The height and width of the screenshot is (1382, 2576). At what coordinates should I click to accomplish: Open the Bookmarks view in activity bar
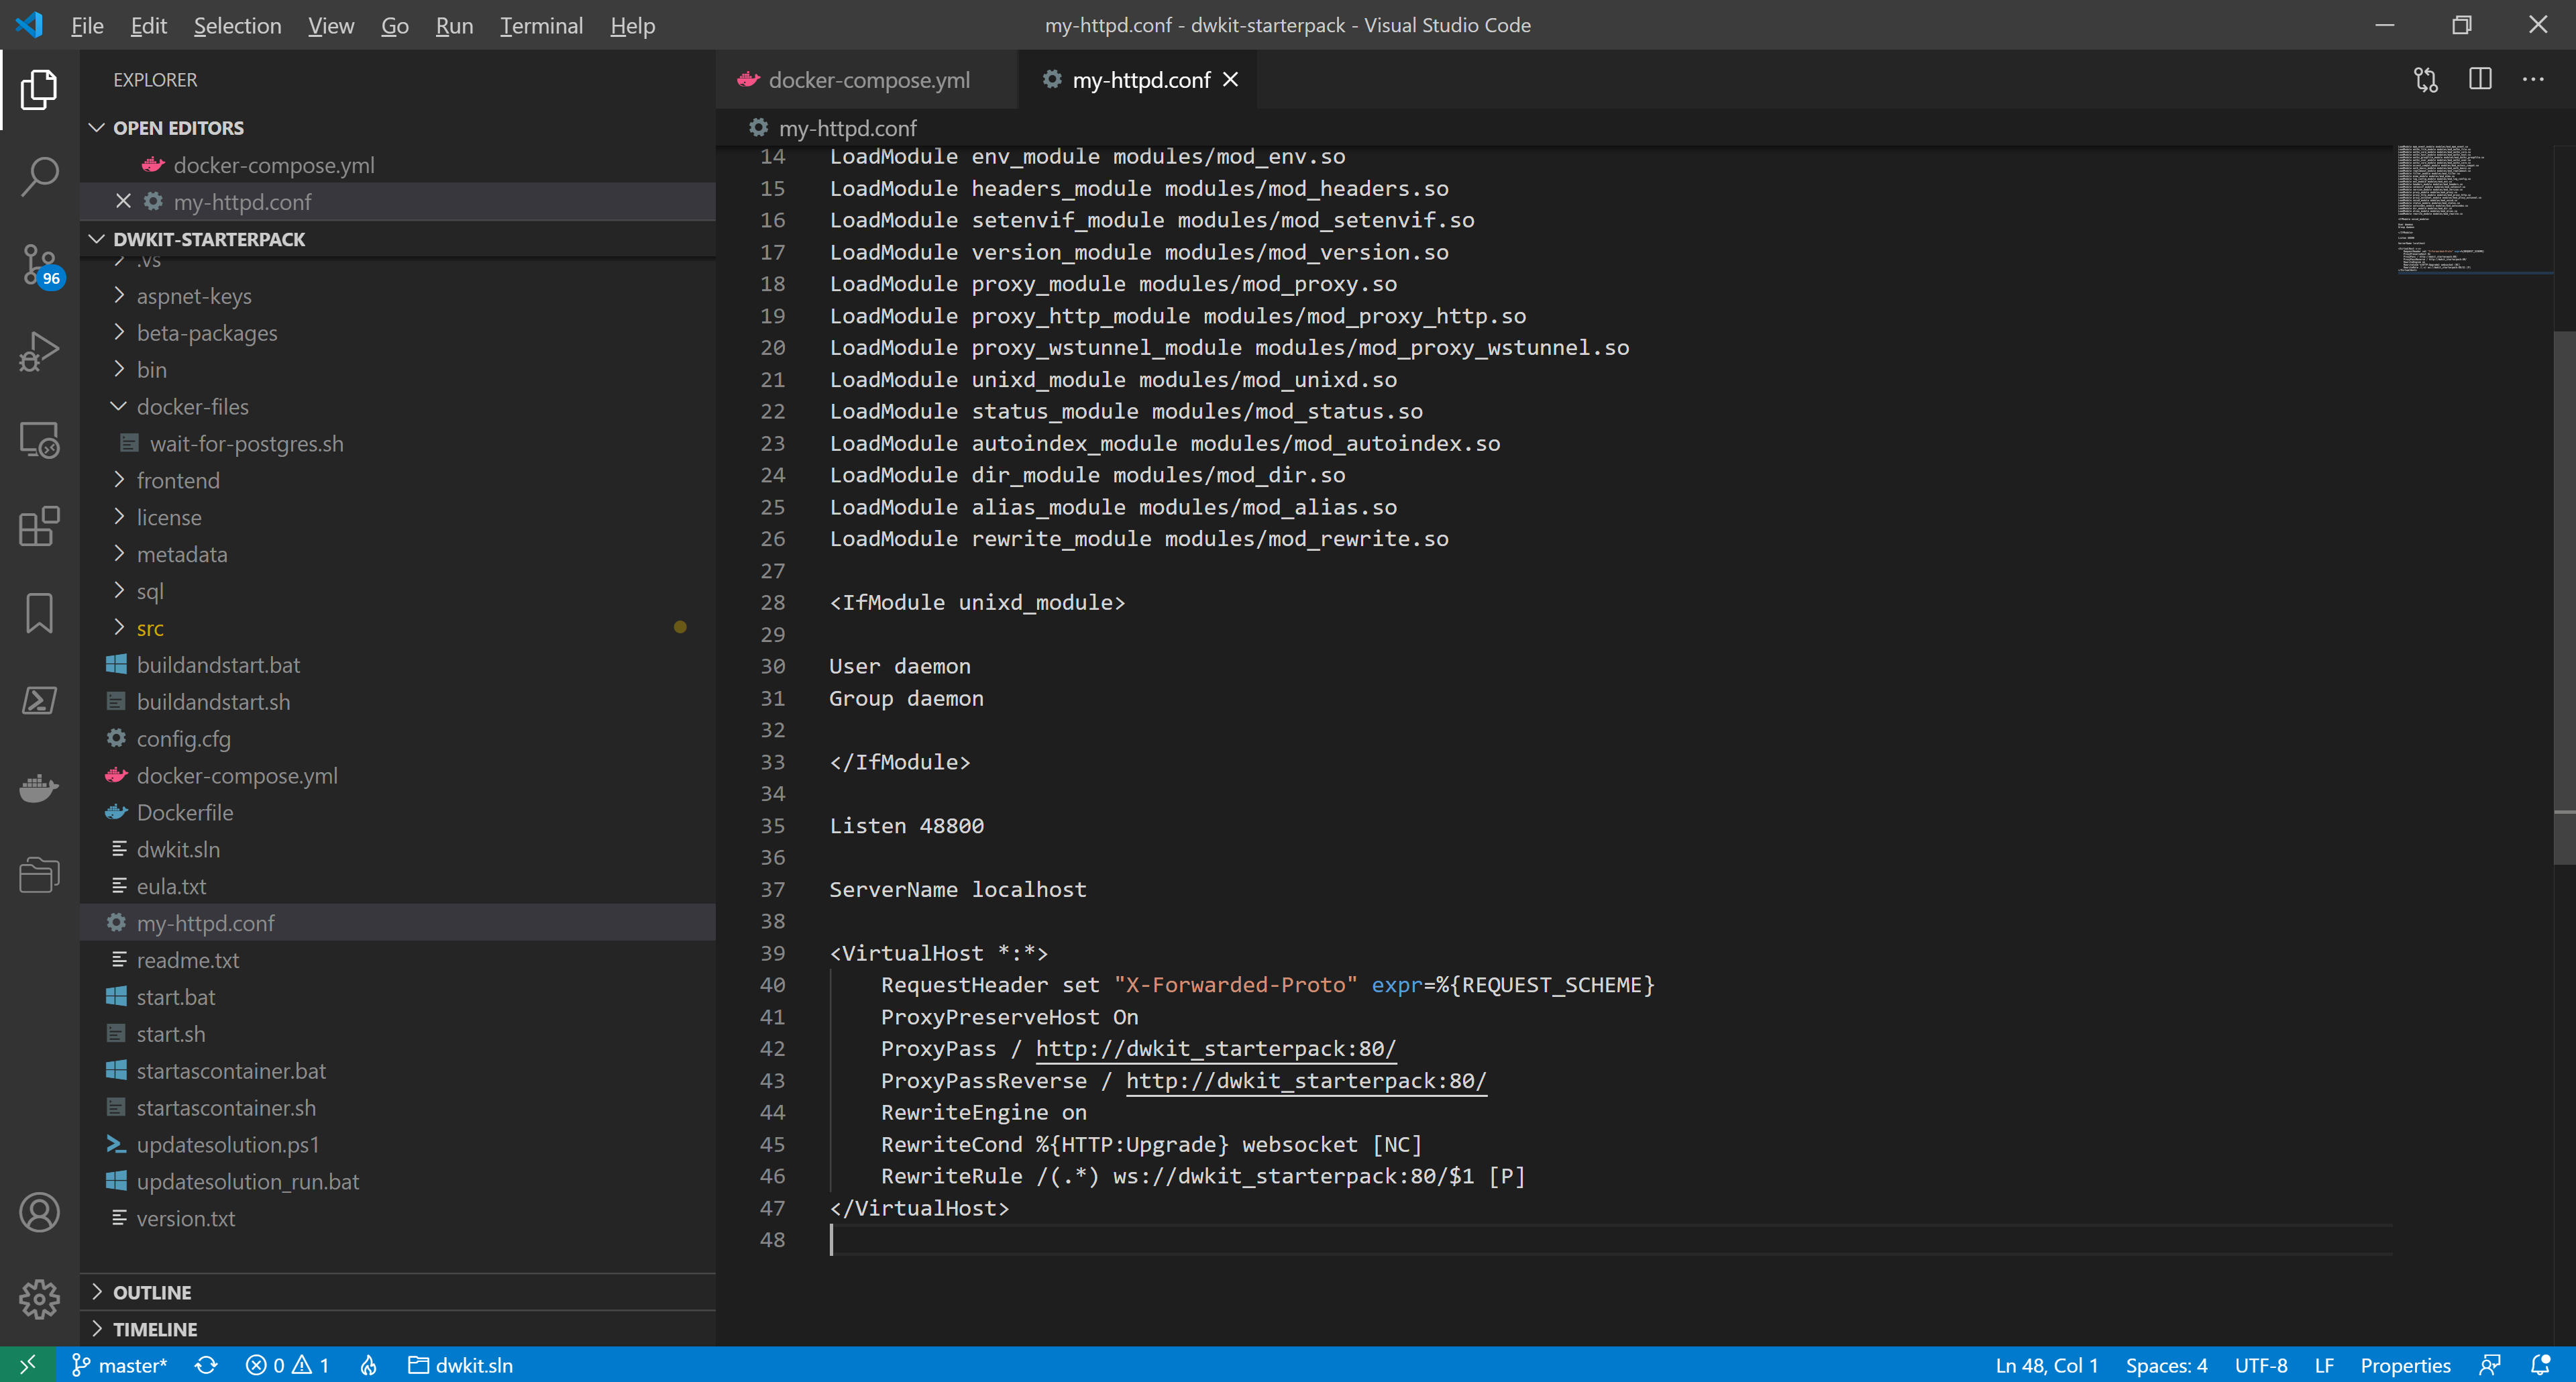point(39,613)
